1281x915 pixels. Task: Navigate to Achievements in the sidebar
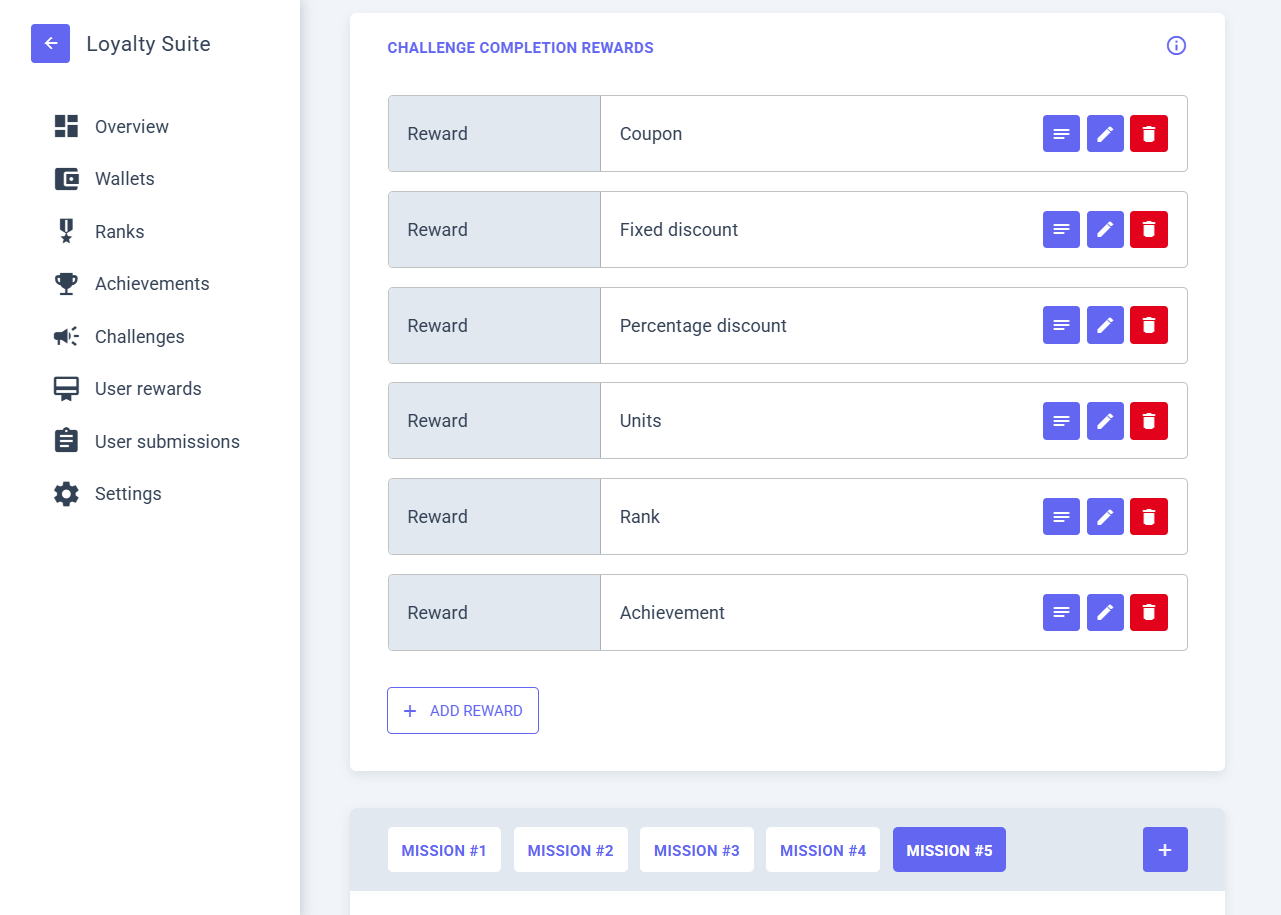[x=152, y=284]
